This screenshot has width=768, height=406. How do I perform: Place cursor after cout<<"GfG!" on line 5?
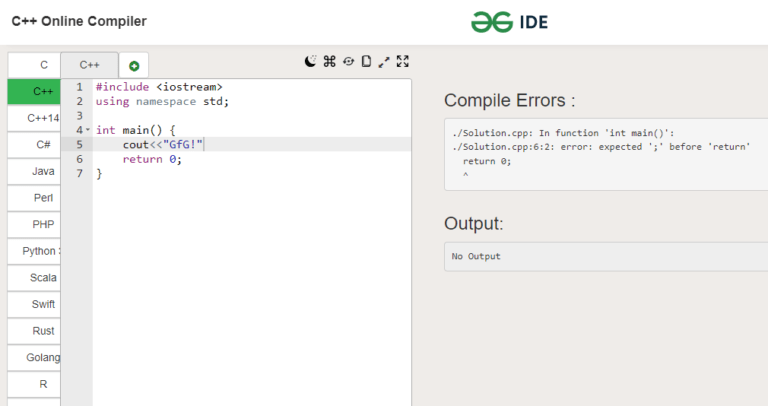coord(203,144)
